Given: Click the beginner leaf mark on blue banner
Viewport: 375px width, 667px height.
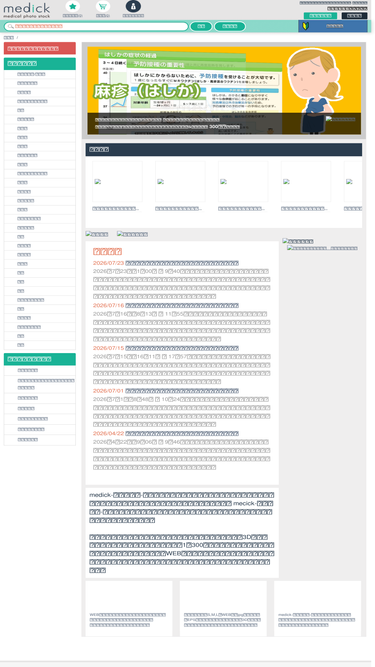Looking at the screenshot, I should [x=306, y=26].
